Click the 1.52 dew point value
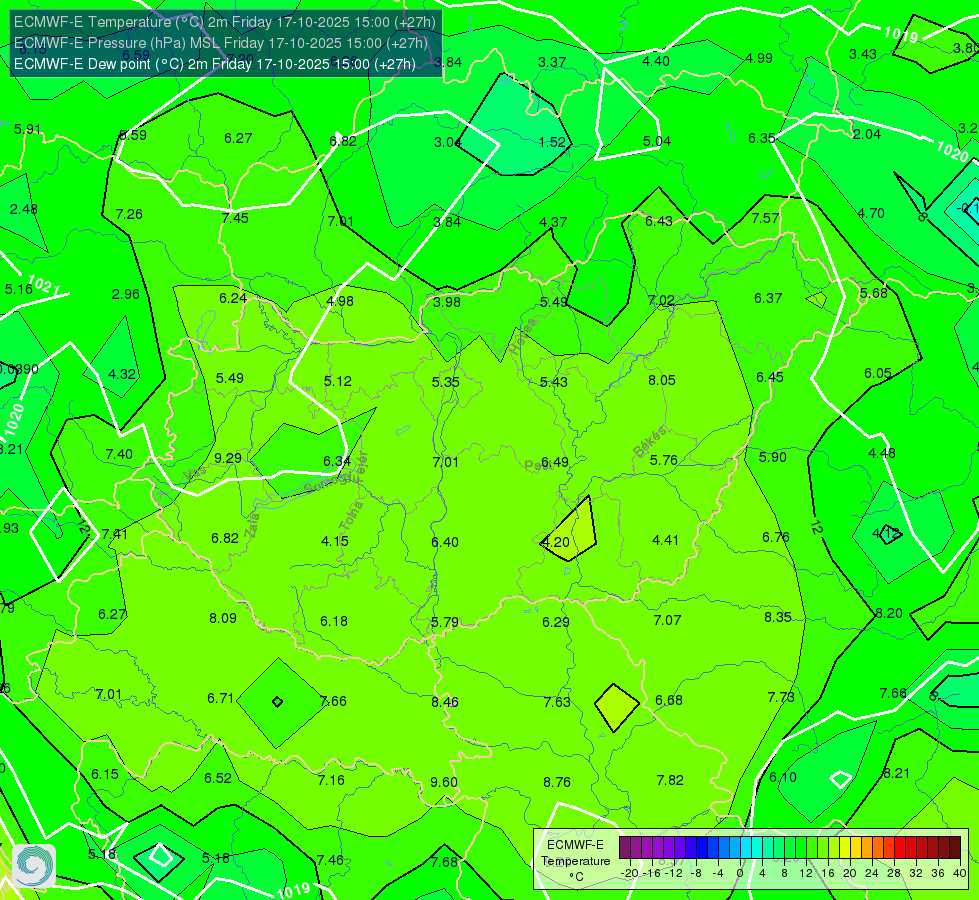 (x=552, y=142)
